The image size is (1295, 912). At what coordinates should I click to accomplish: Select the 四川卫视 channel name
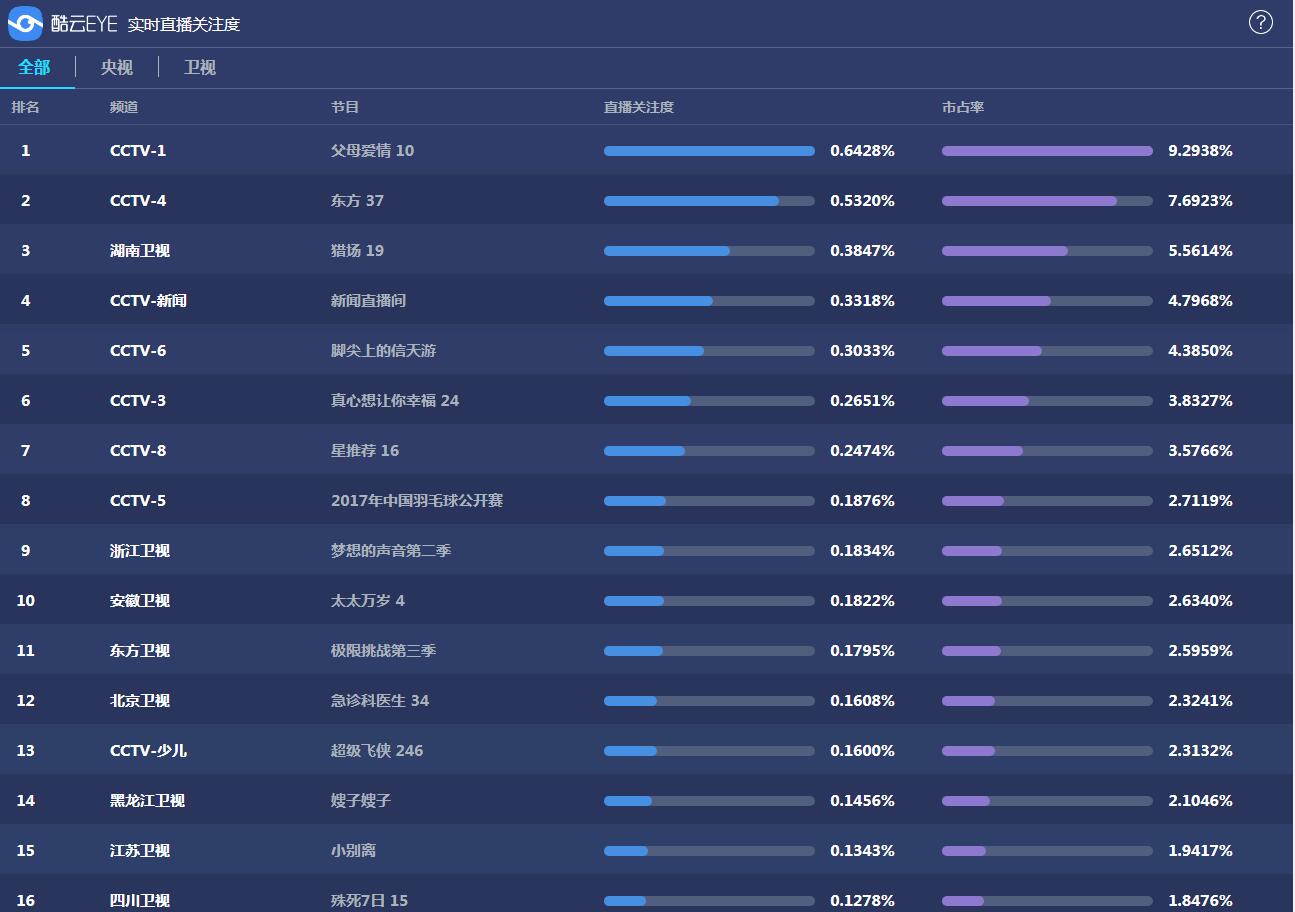coord(140,901)
